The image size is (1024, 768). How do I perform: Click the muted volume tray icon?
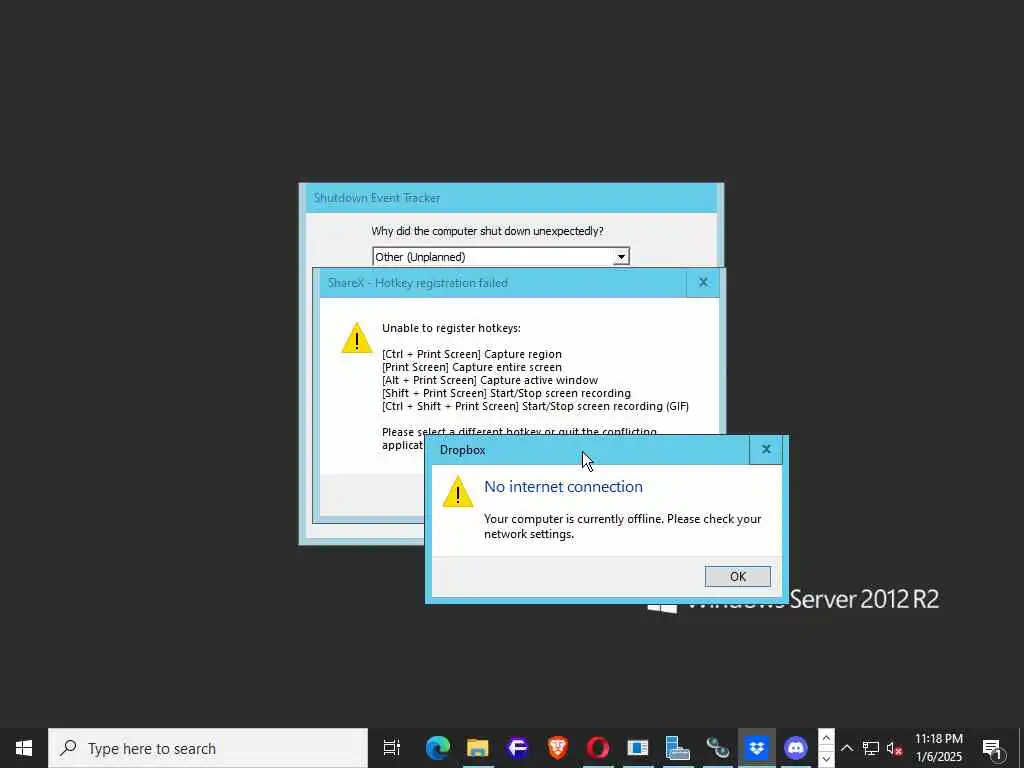pyautogui.click(x=894, y=748)
